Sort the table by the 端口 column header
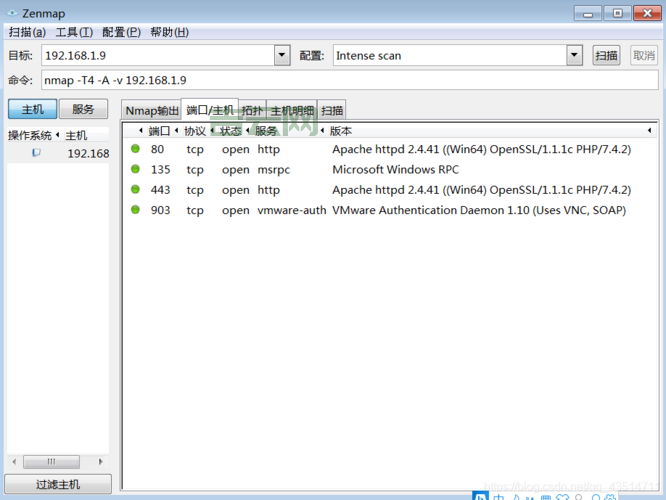The height and width of the screenshot is (500, 666). click(159, 131)
